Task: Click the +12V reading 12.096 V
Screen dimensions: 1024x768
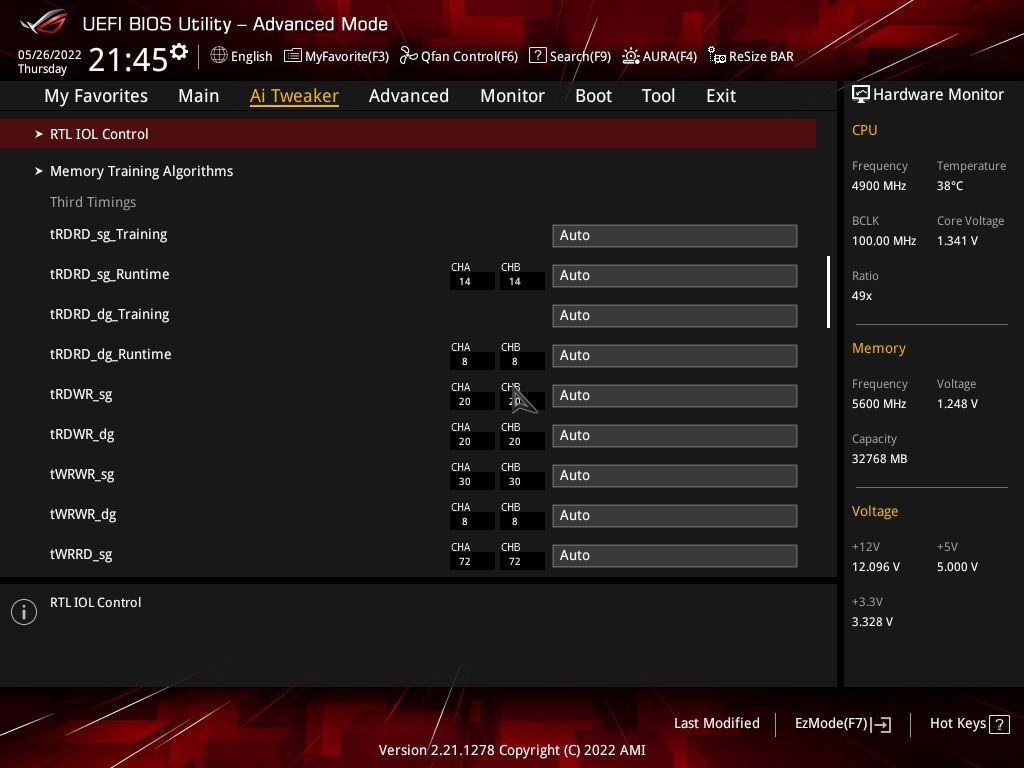Action: point(876,567)
